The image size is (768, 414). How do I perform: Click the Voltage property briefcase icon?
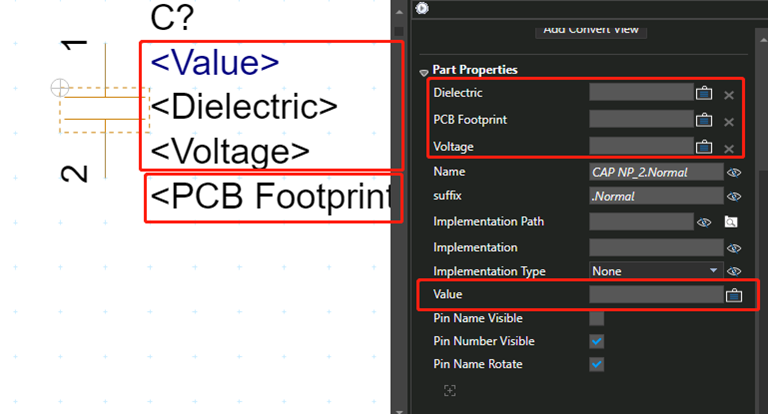point(704,147)
